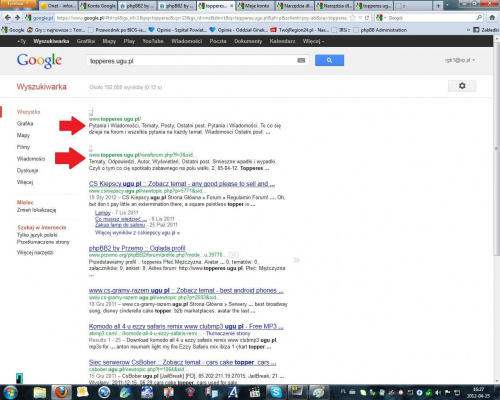Open the Komodo all 4 u result link

coord(186,326)
